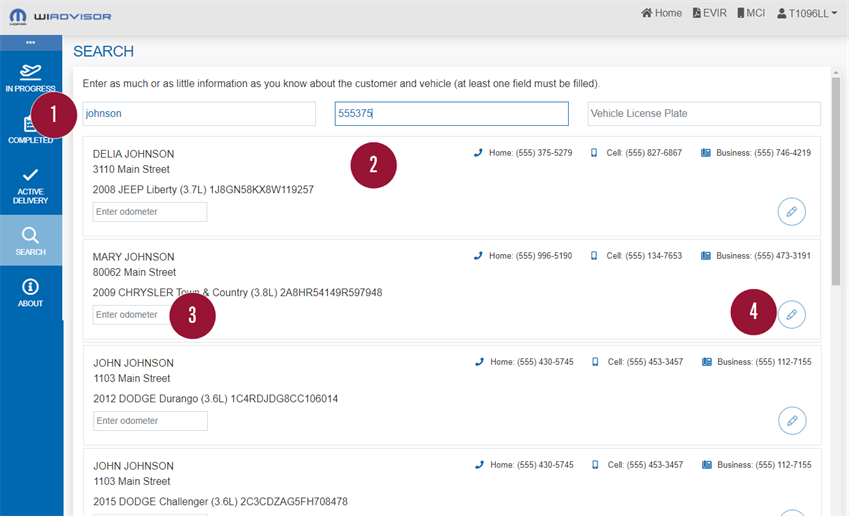Click the wiADVISOR Mopar logo

click(60, 17)
